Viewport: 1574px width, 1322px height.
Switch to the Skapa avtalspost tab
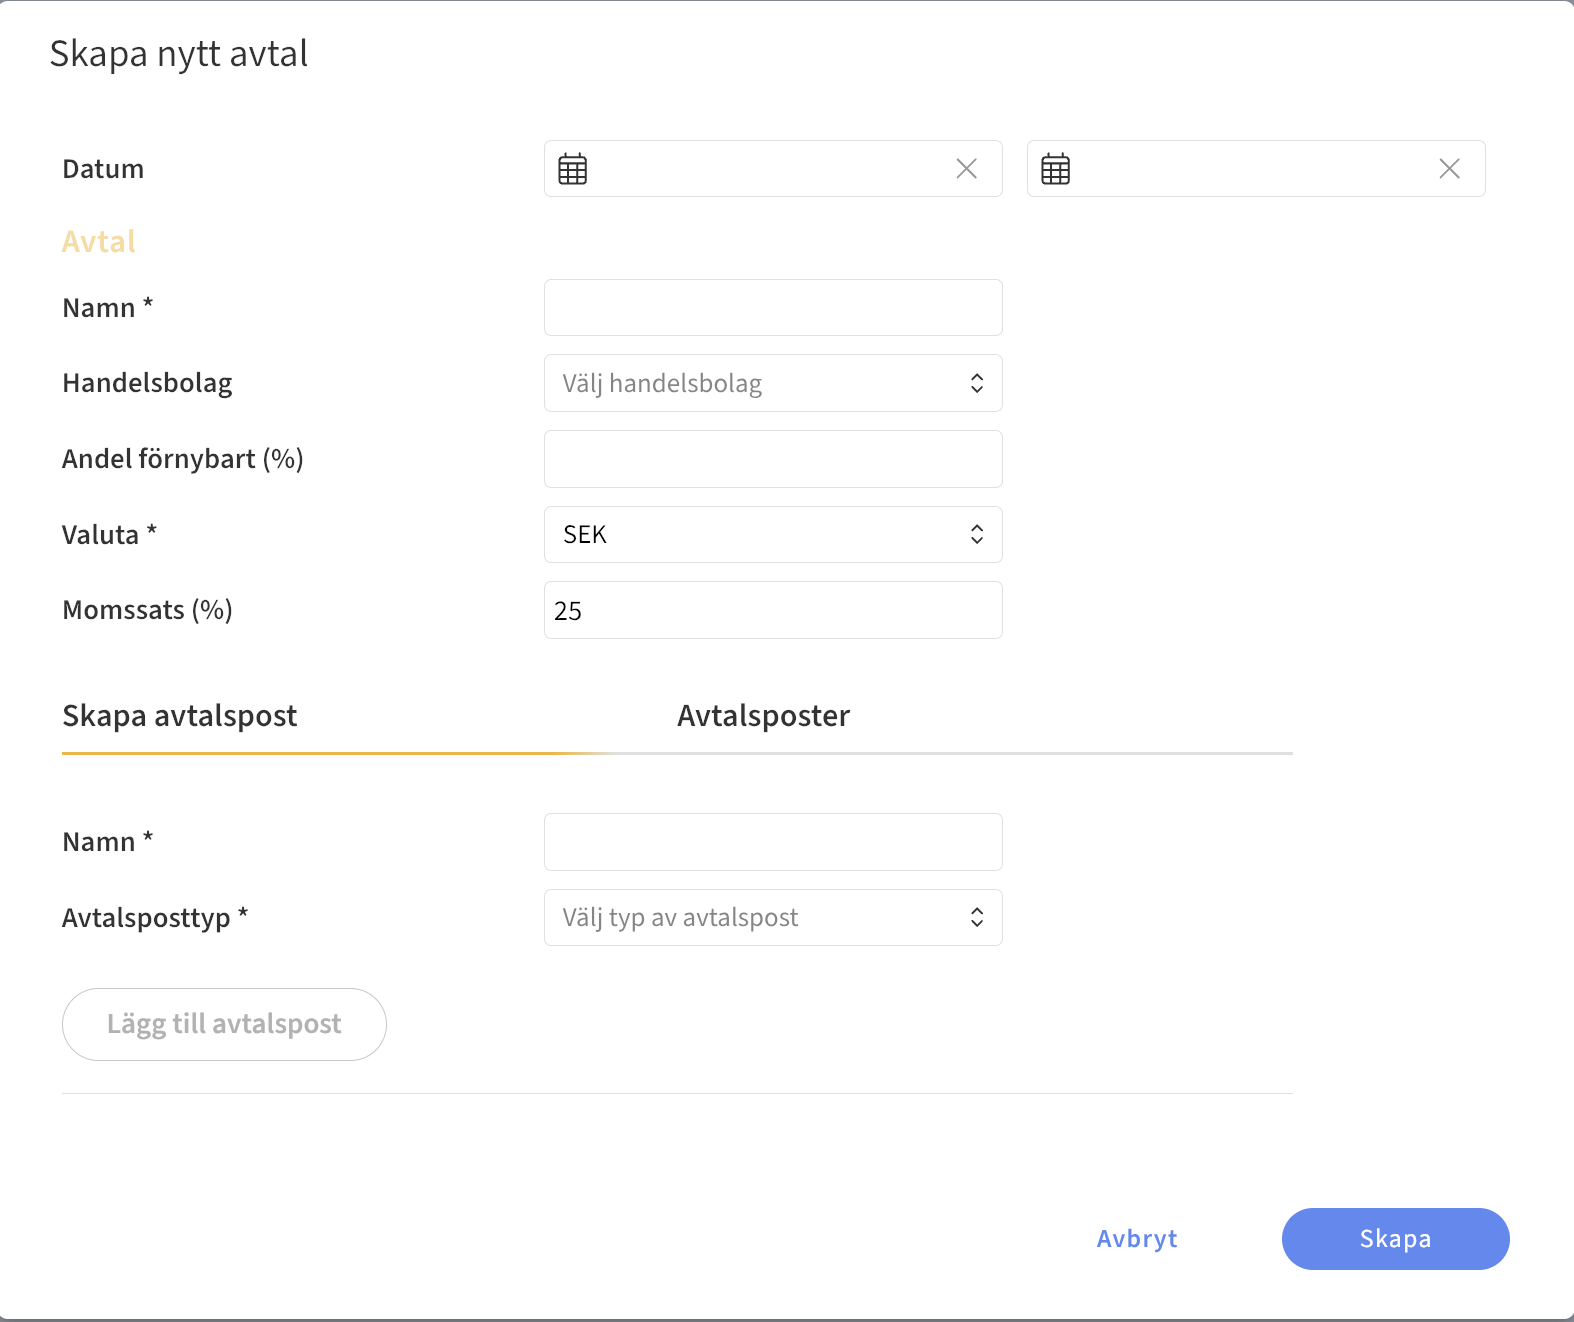(180, 716)
